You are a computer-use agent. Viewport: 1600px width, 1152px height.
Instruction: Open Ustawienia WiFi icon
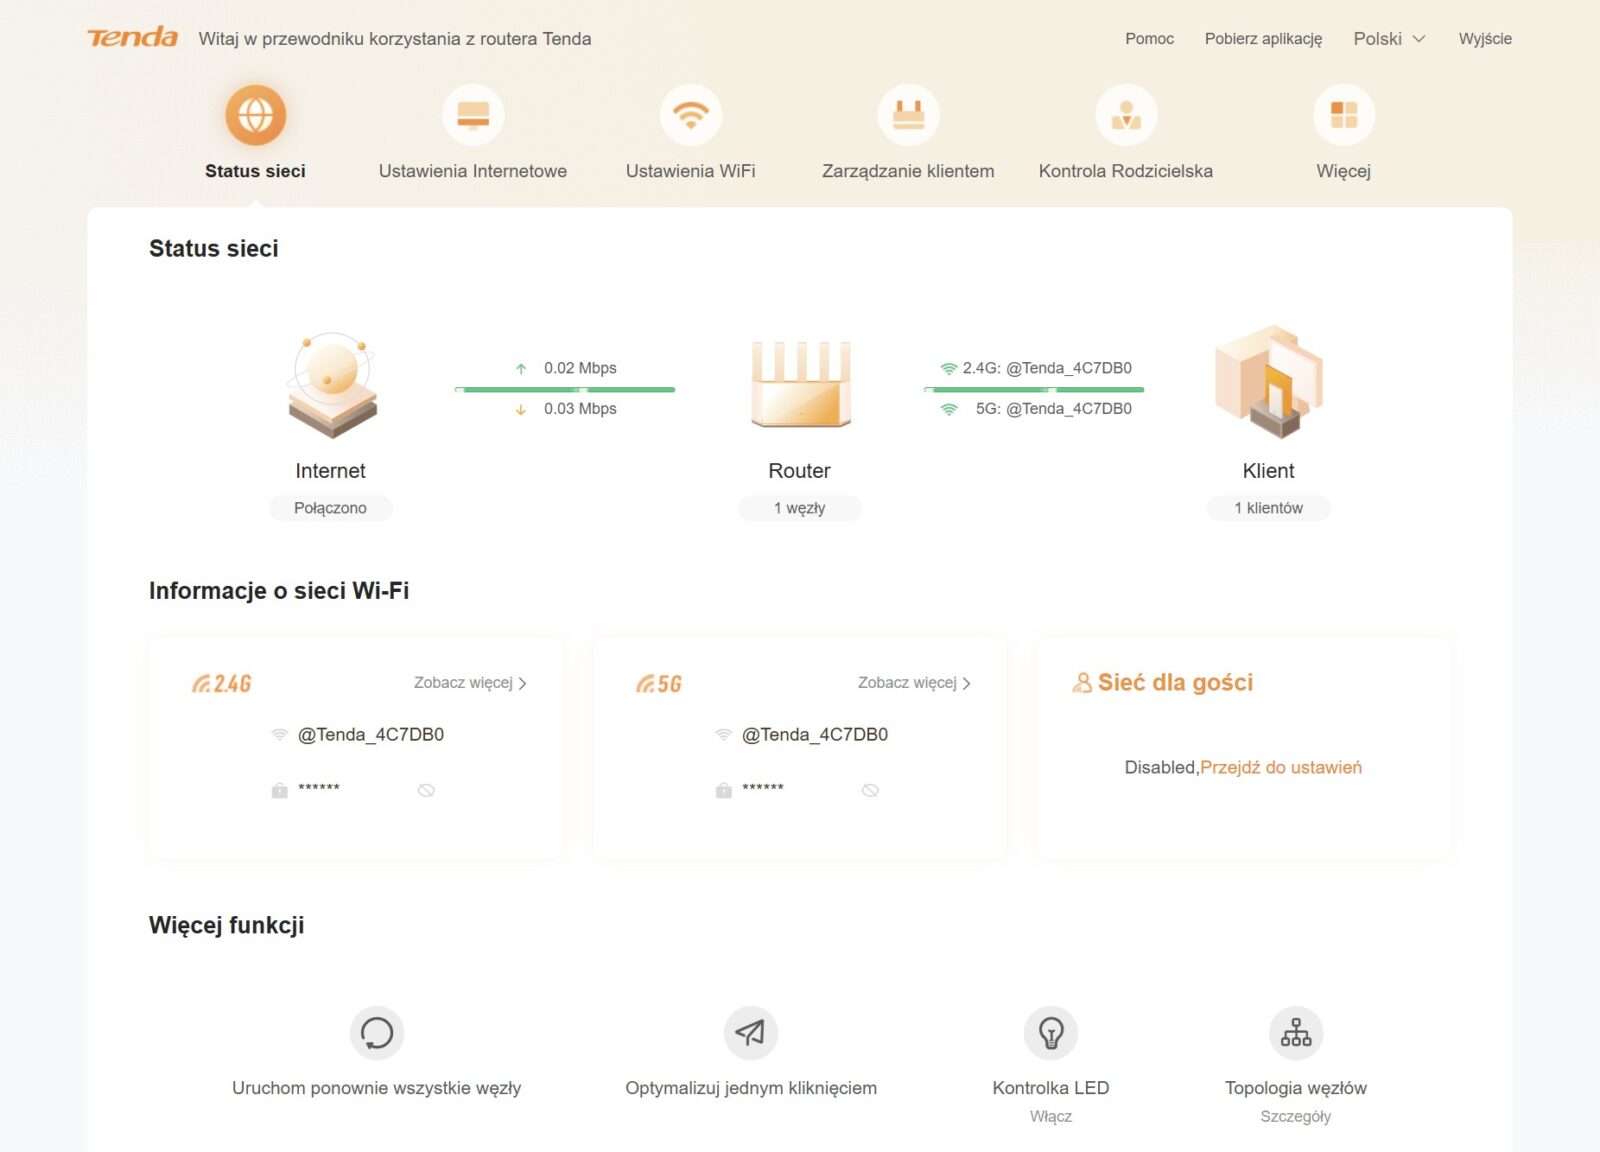pos(690,116)
